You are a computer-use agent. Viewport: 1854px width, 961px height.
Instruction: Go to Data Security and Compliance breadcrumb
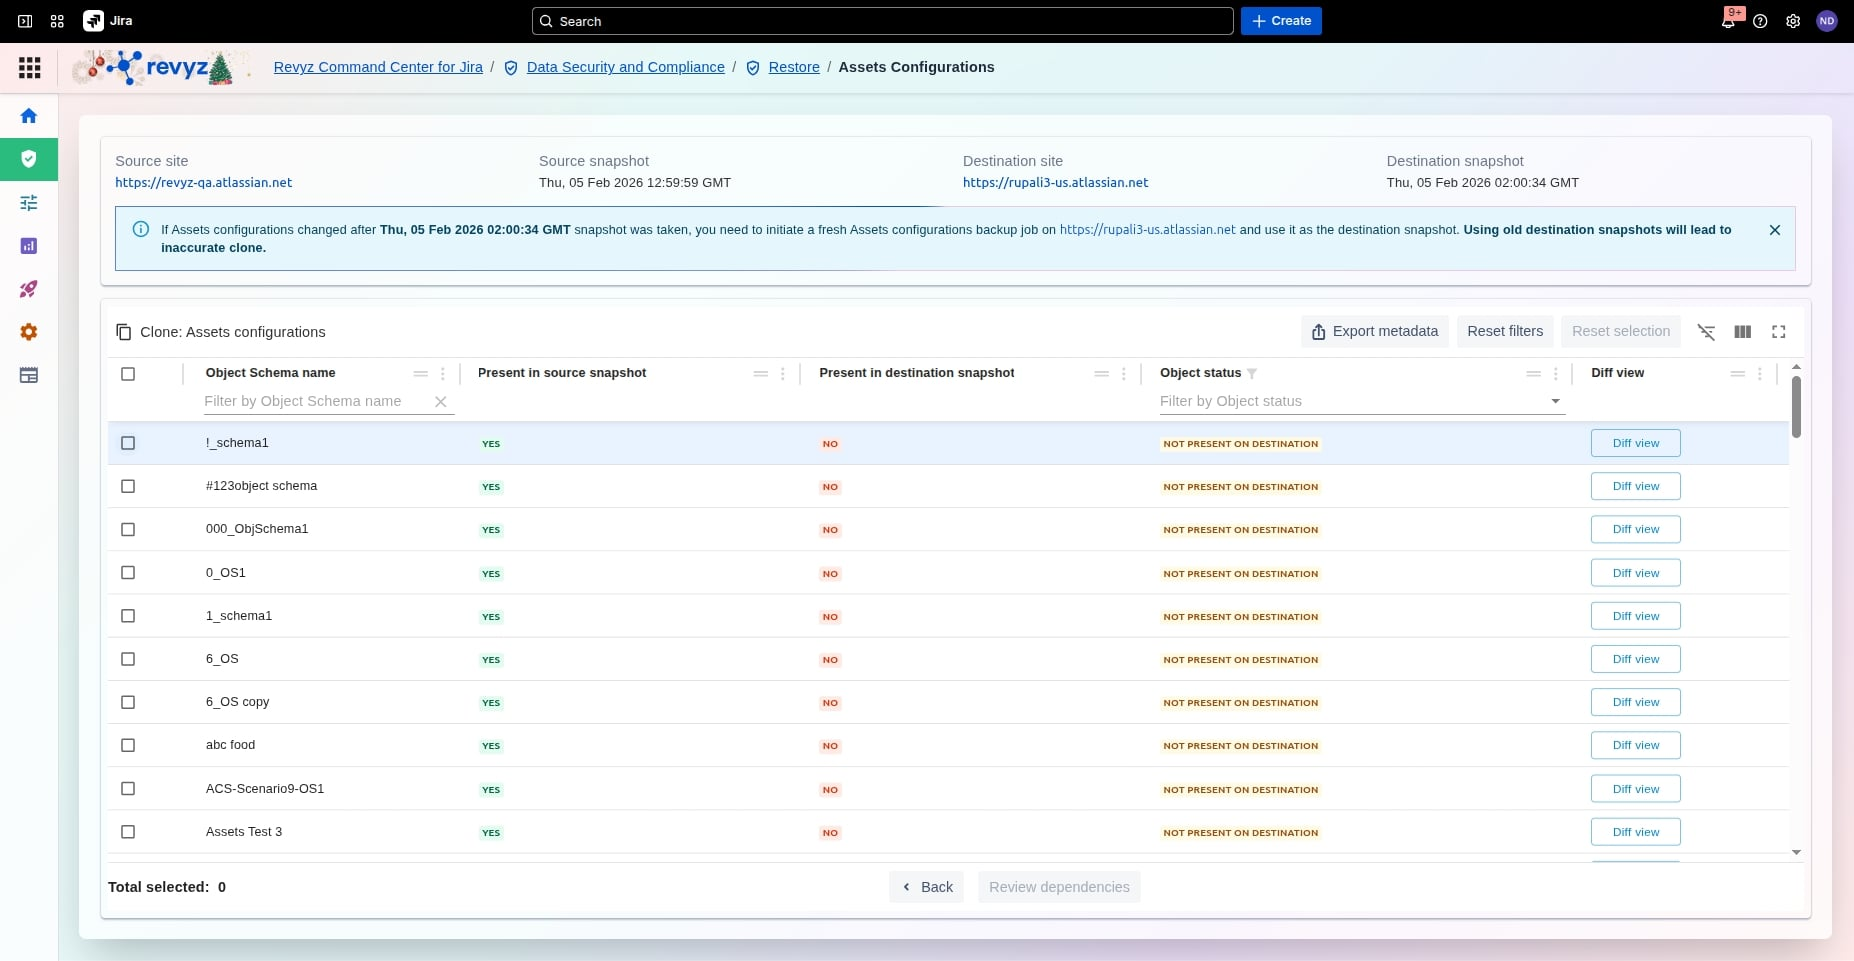625,67
